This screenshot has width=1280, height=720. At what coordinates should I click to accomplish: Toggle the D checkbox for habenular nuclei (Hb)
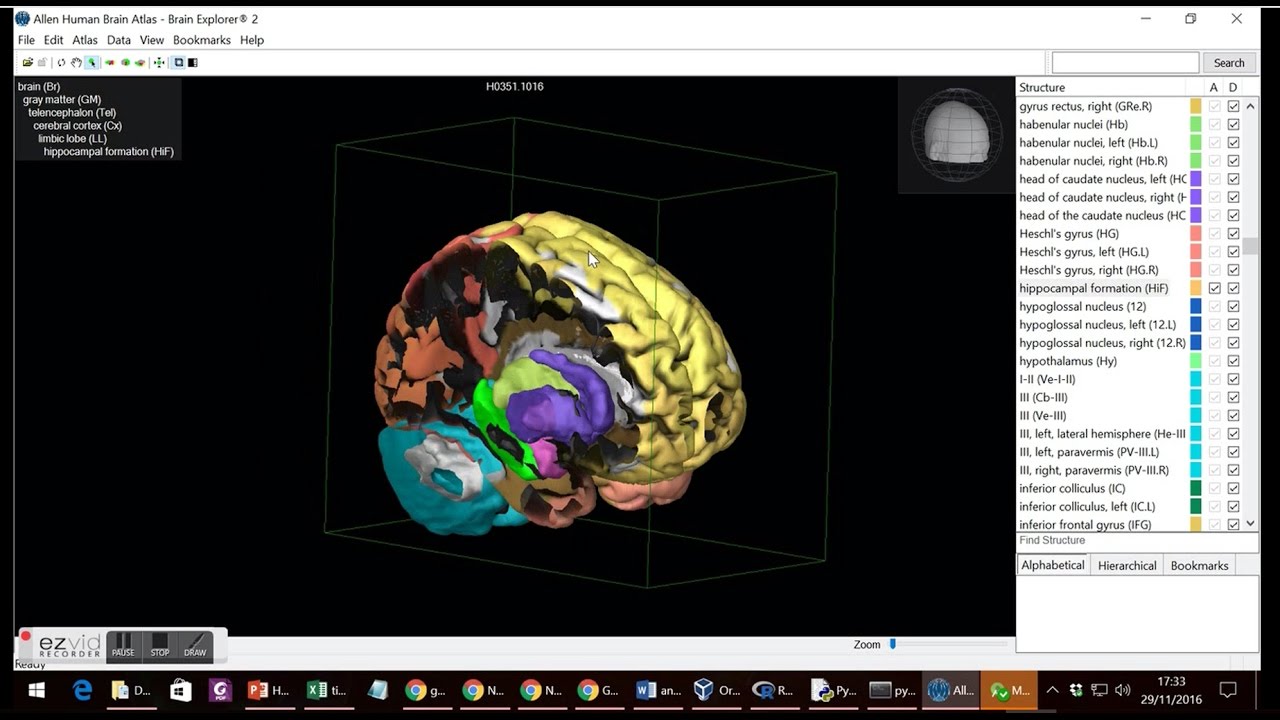coord(1233,125)
